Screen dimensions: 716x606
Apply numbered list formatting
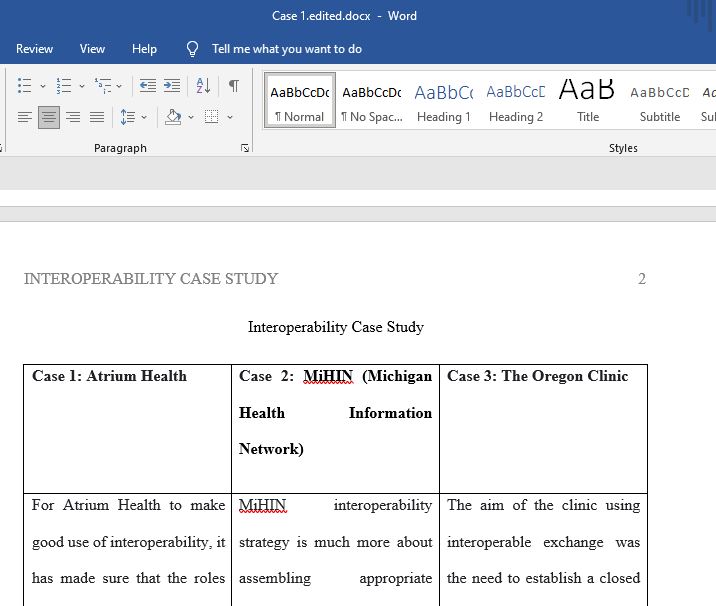point(63,85)
